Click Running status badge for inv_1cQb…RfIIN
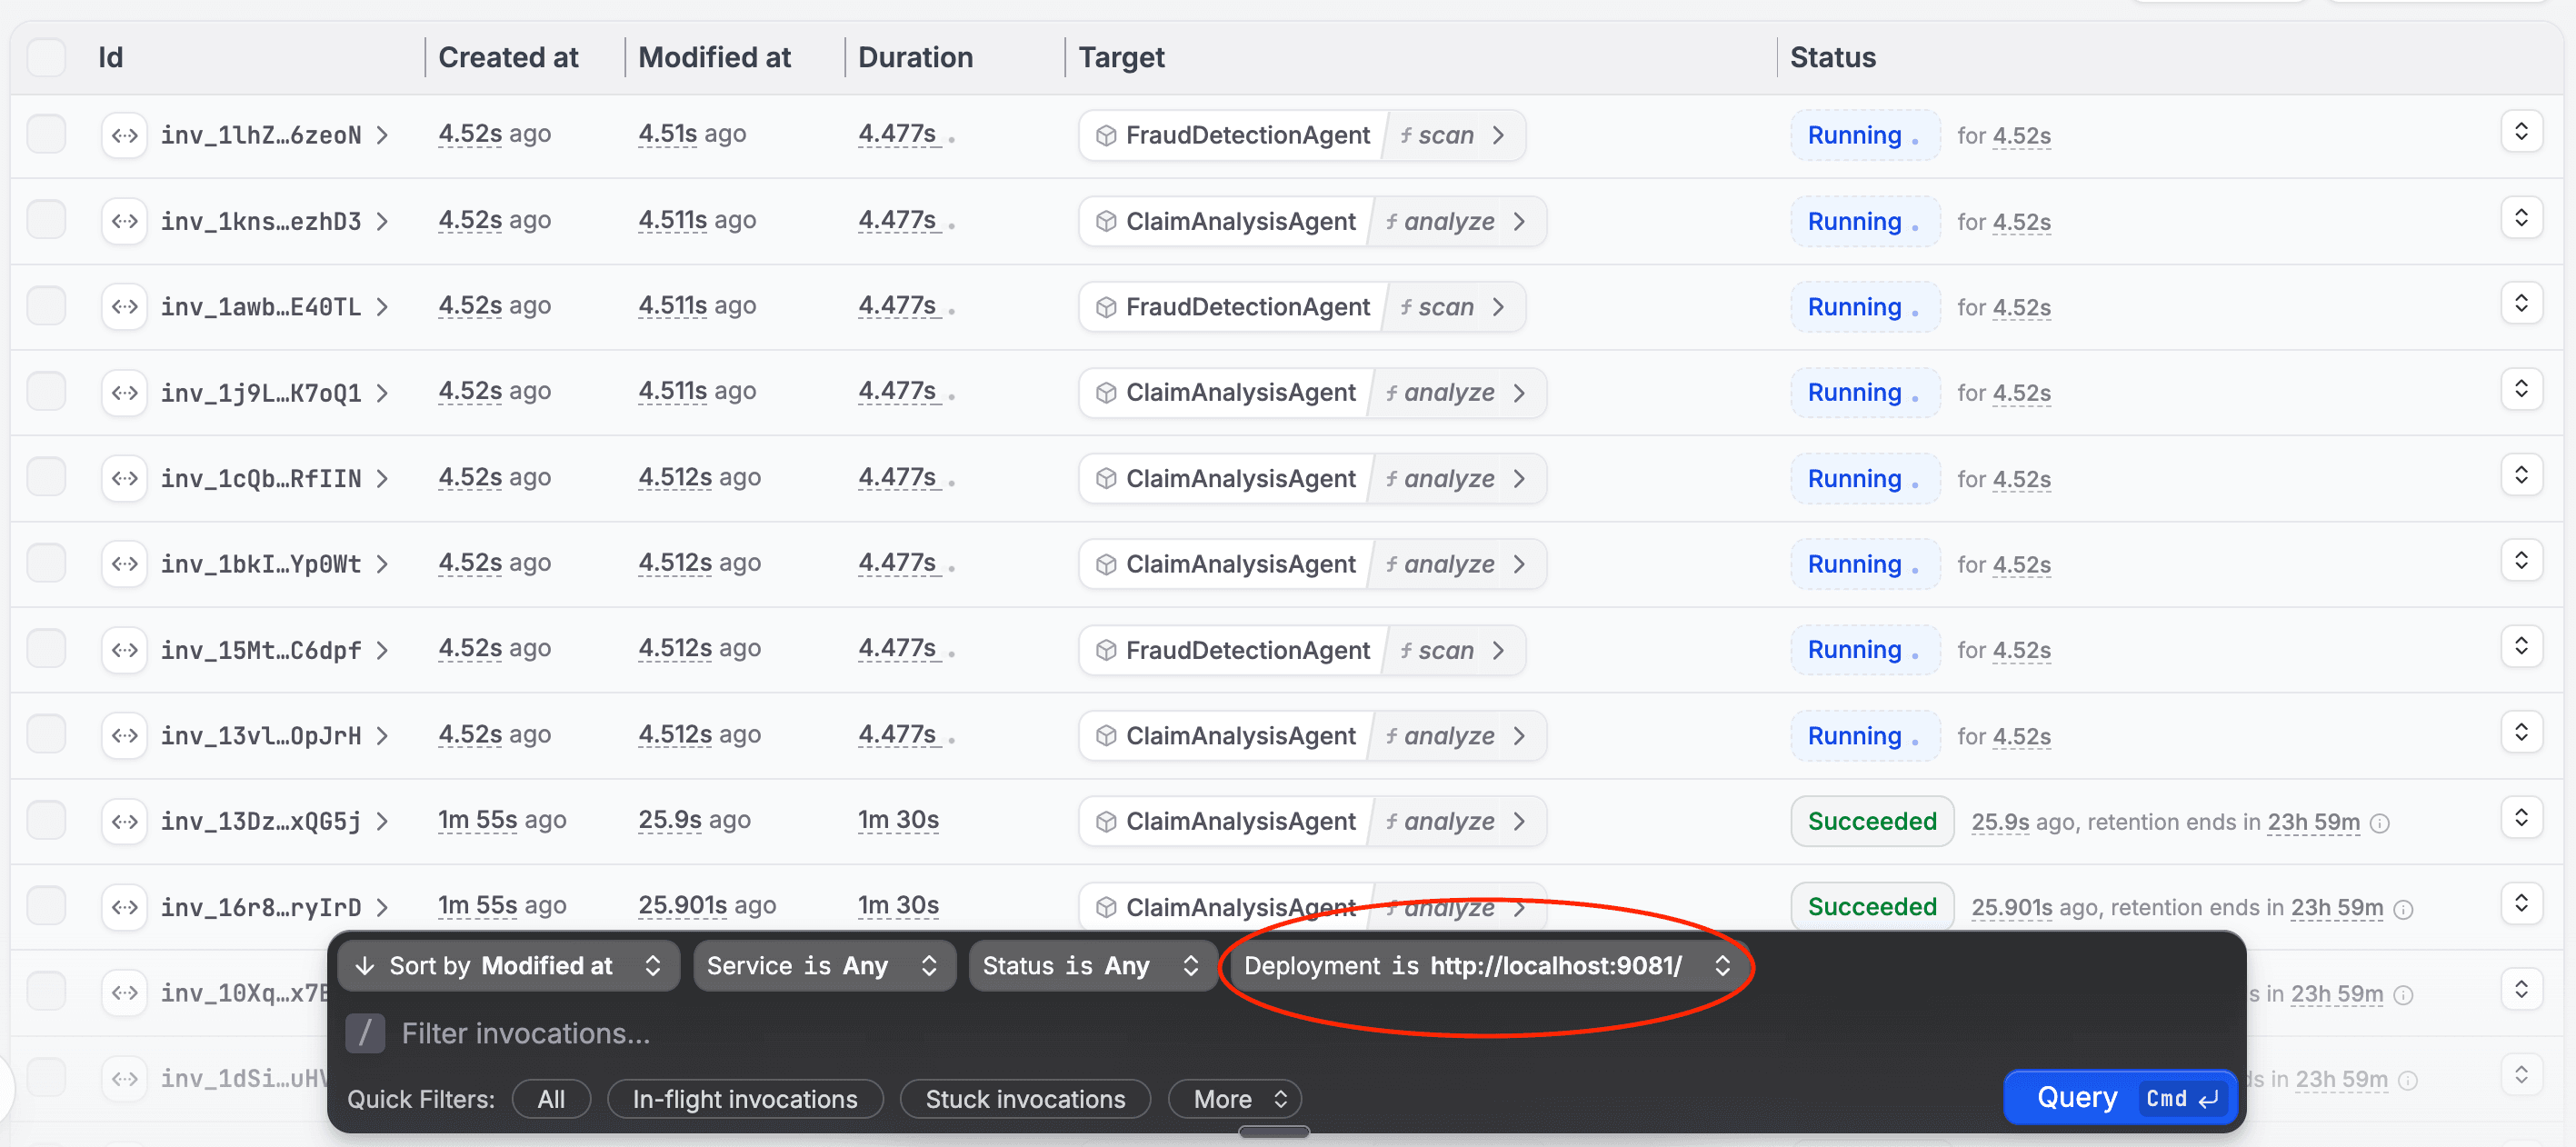2576x1147 pixels. tap(1865, 478)
